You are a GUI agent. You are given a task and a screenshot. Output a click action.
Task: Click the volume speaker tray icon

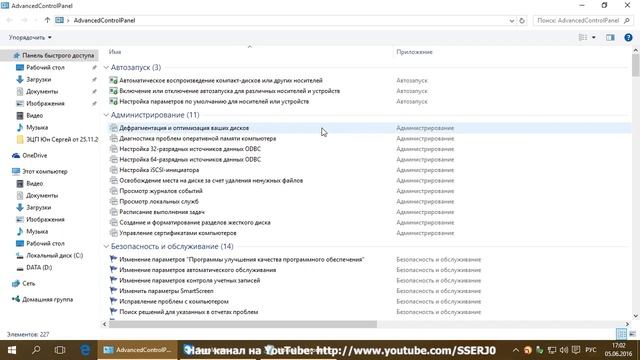(x=564, y=350)
